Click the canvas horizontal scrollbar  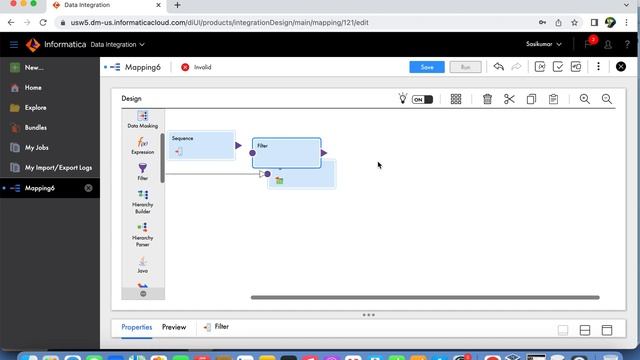click(425, 298)
